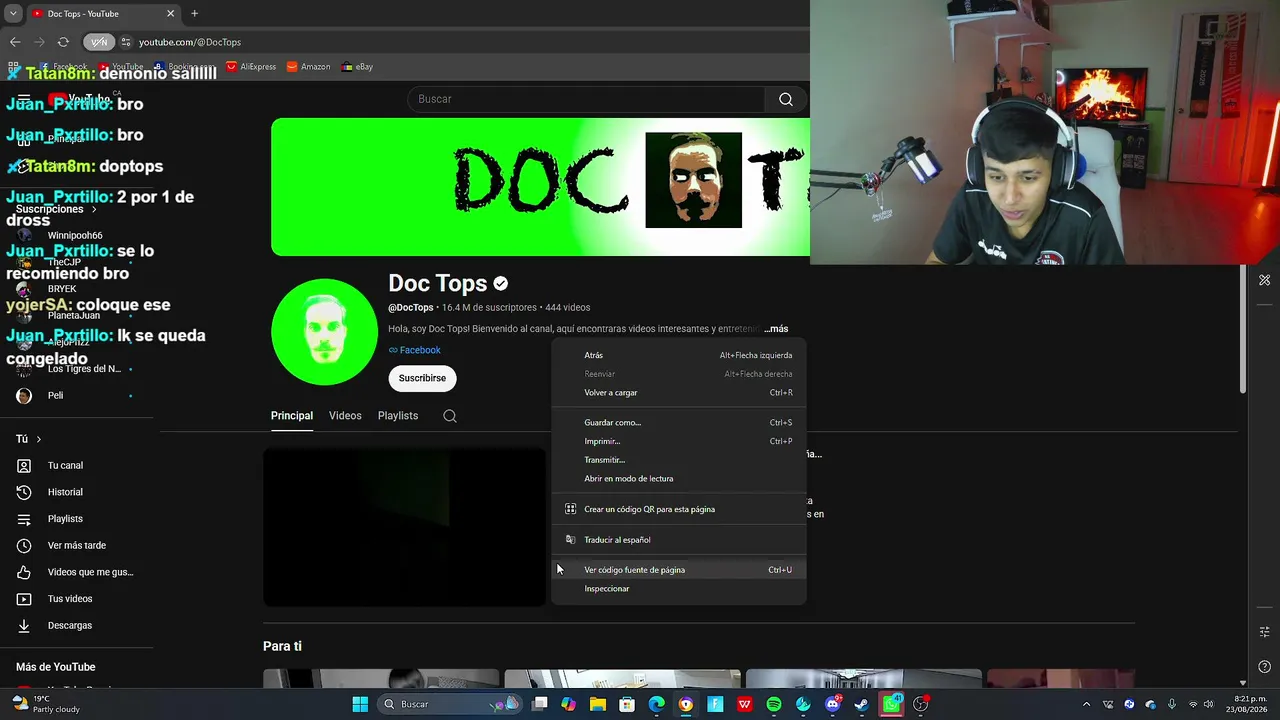Choose Imprimir... in the context menu
The width and height of the screenshot is (1280, 720).
[679, 441]
